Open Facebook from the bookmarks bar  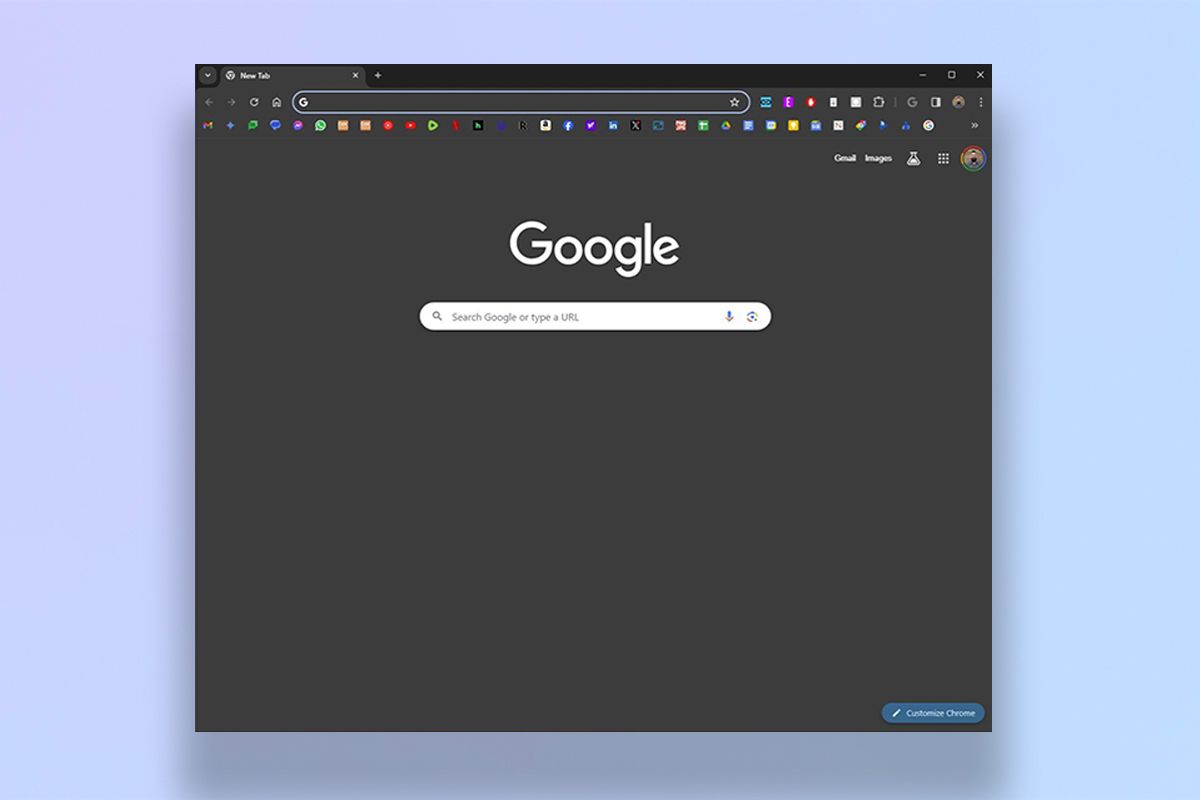click(x=569, y=126)
